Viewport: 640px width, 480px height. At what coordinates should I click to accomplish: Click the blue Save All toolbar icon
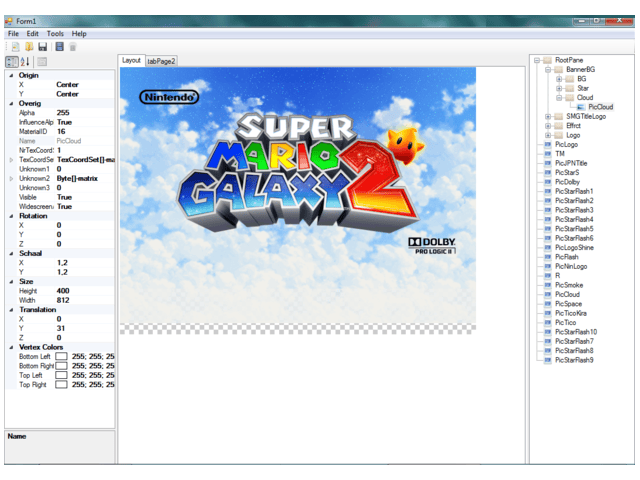60,46
